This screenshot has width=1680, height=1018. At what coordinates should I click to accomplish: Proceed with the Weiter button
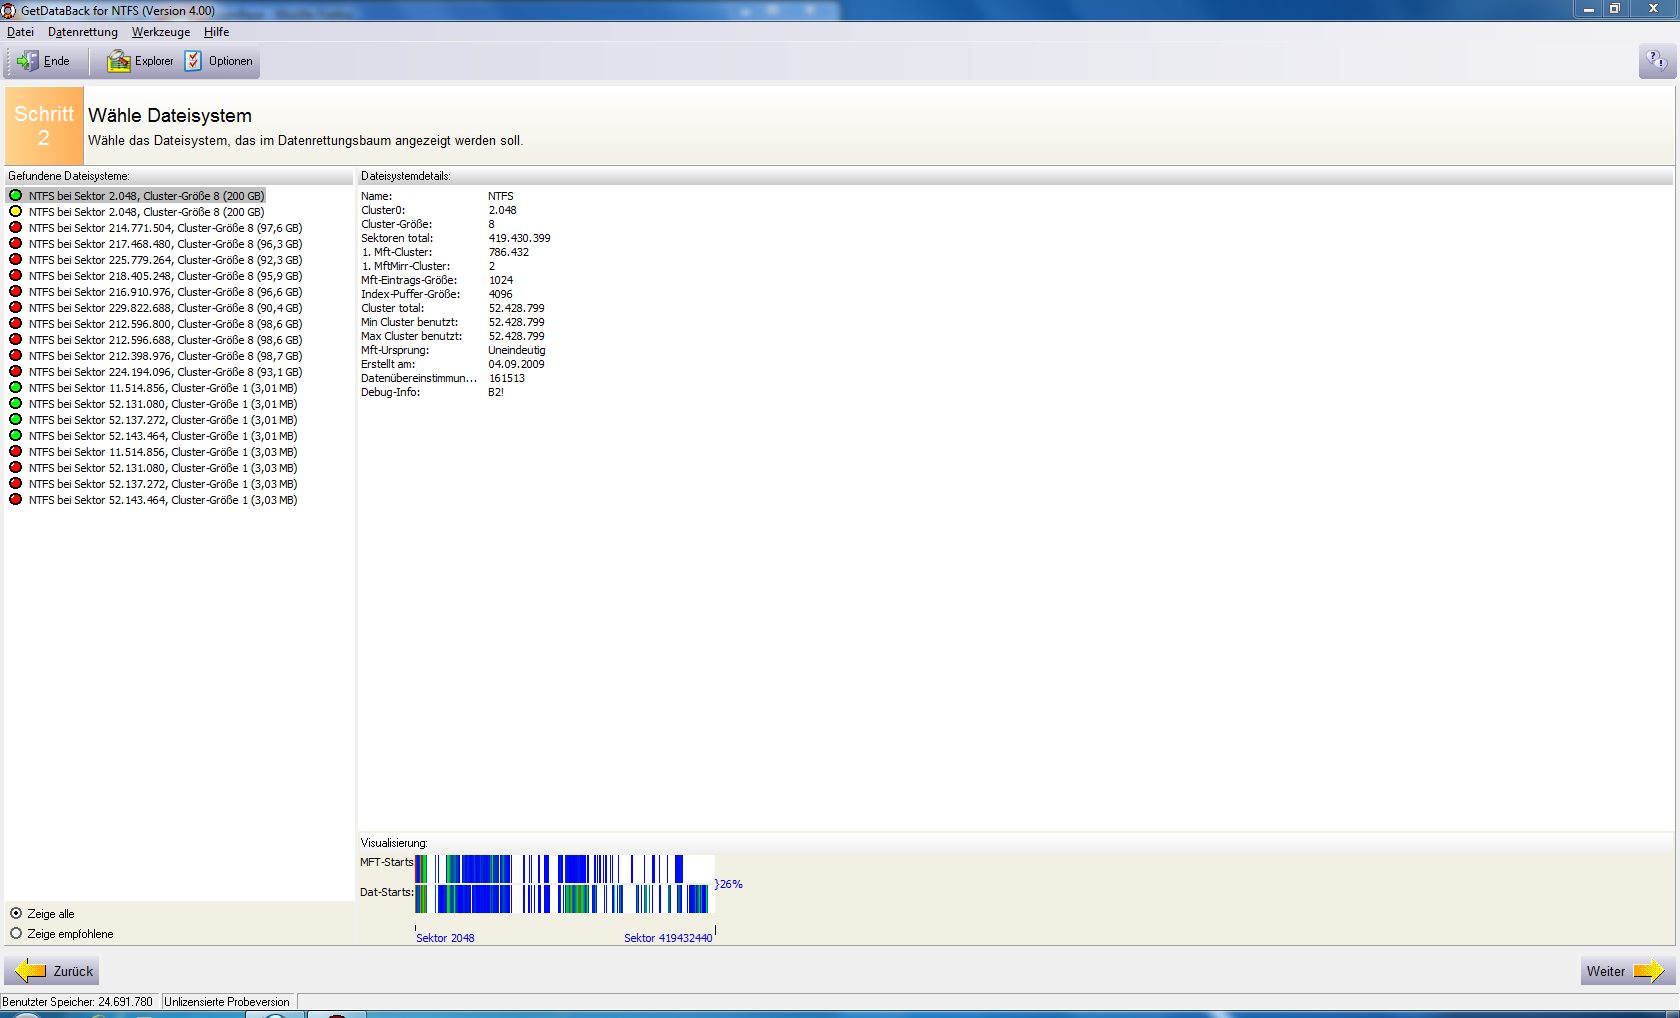[1627, 971]
